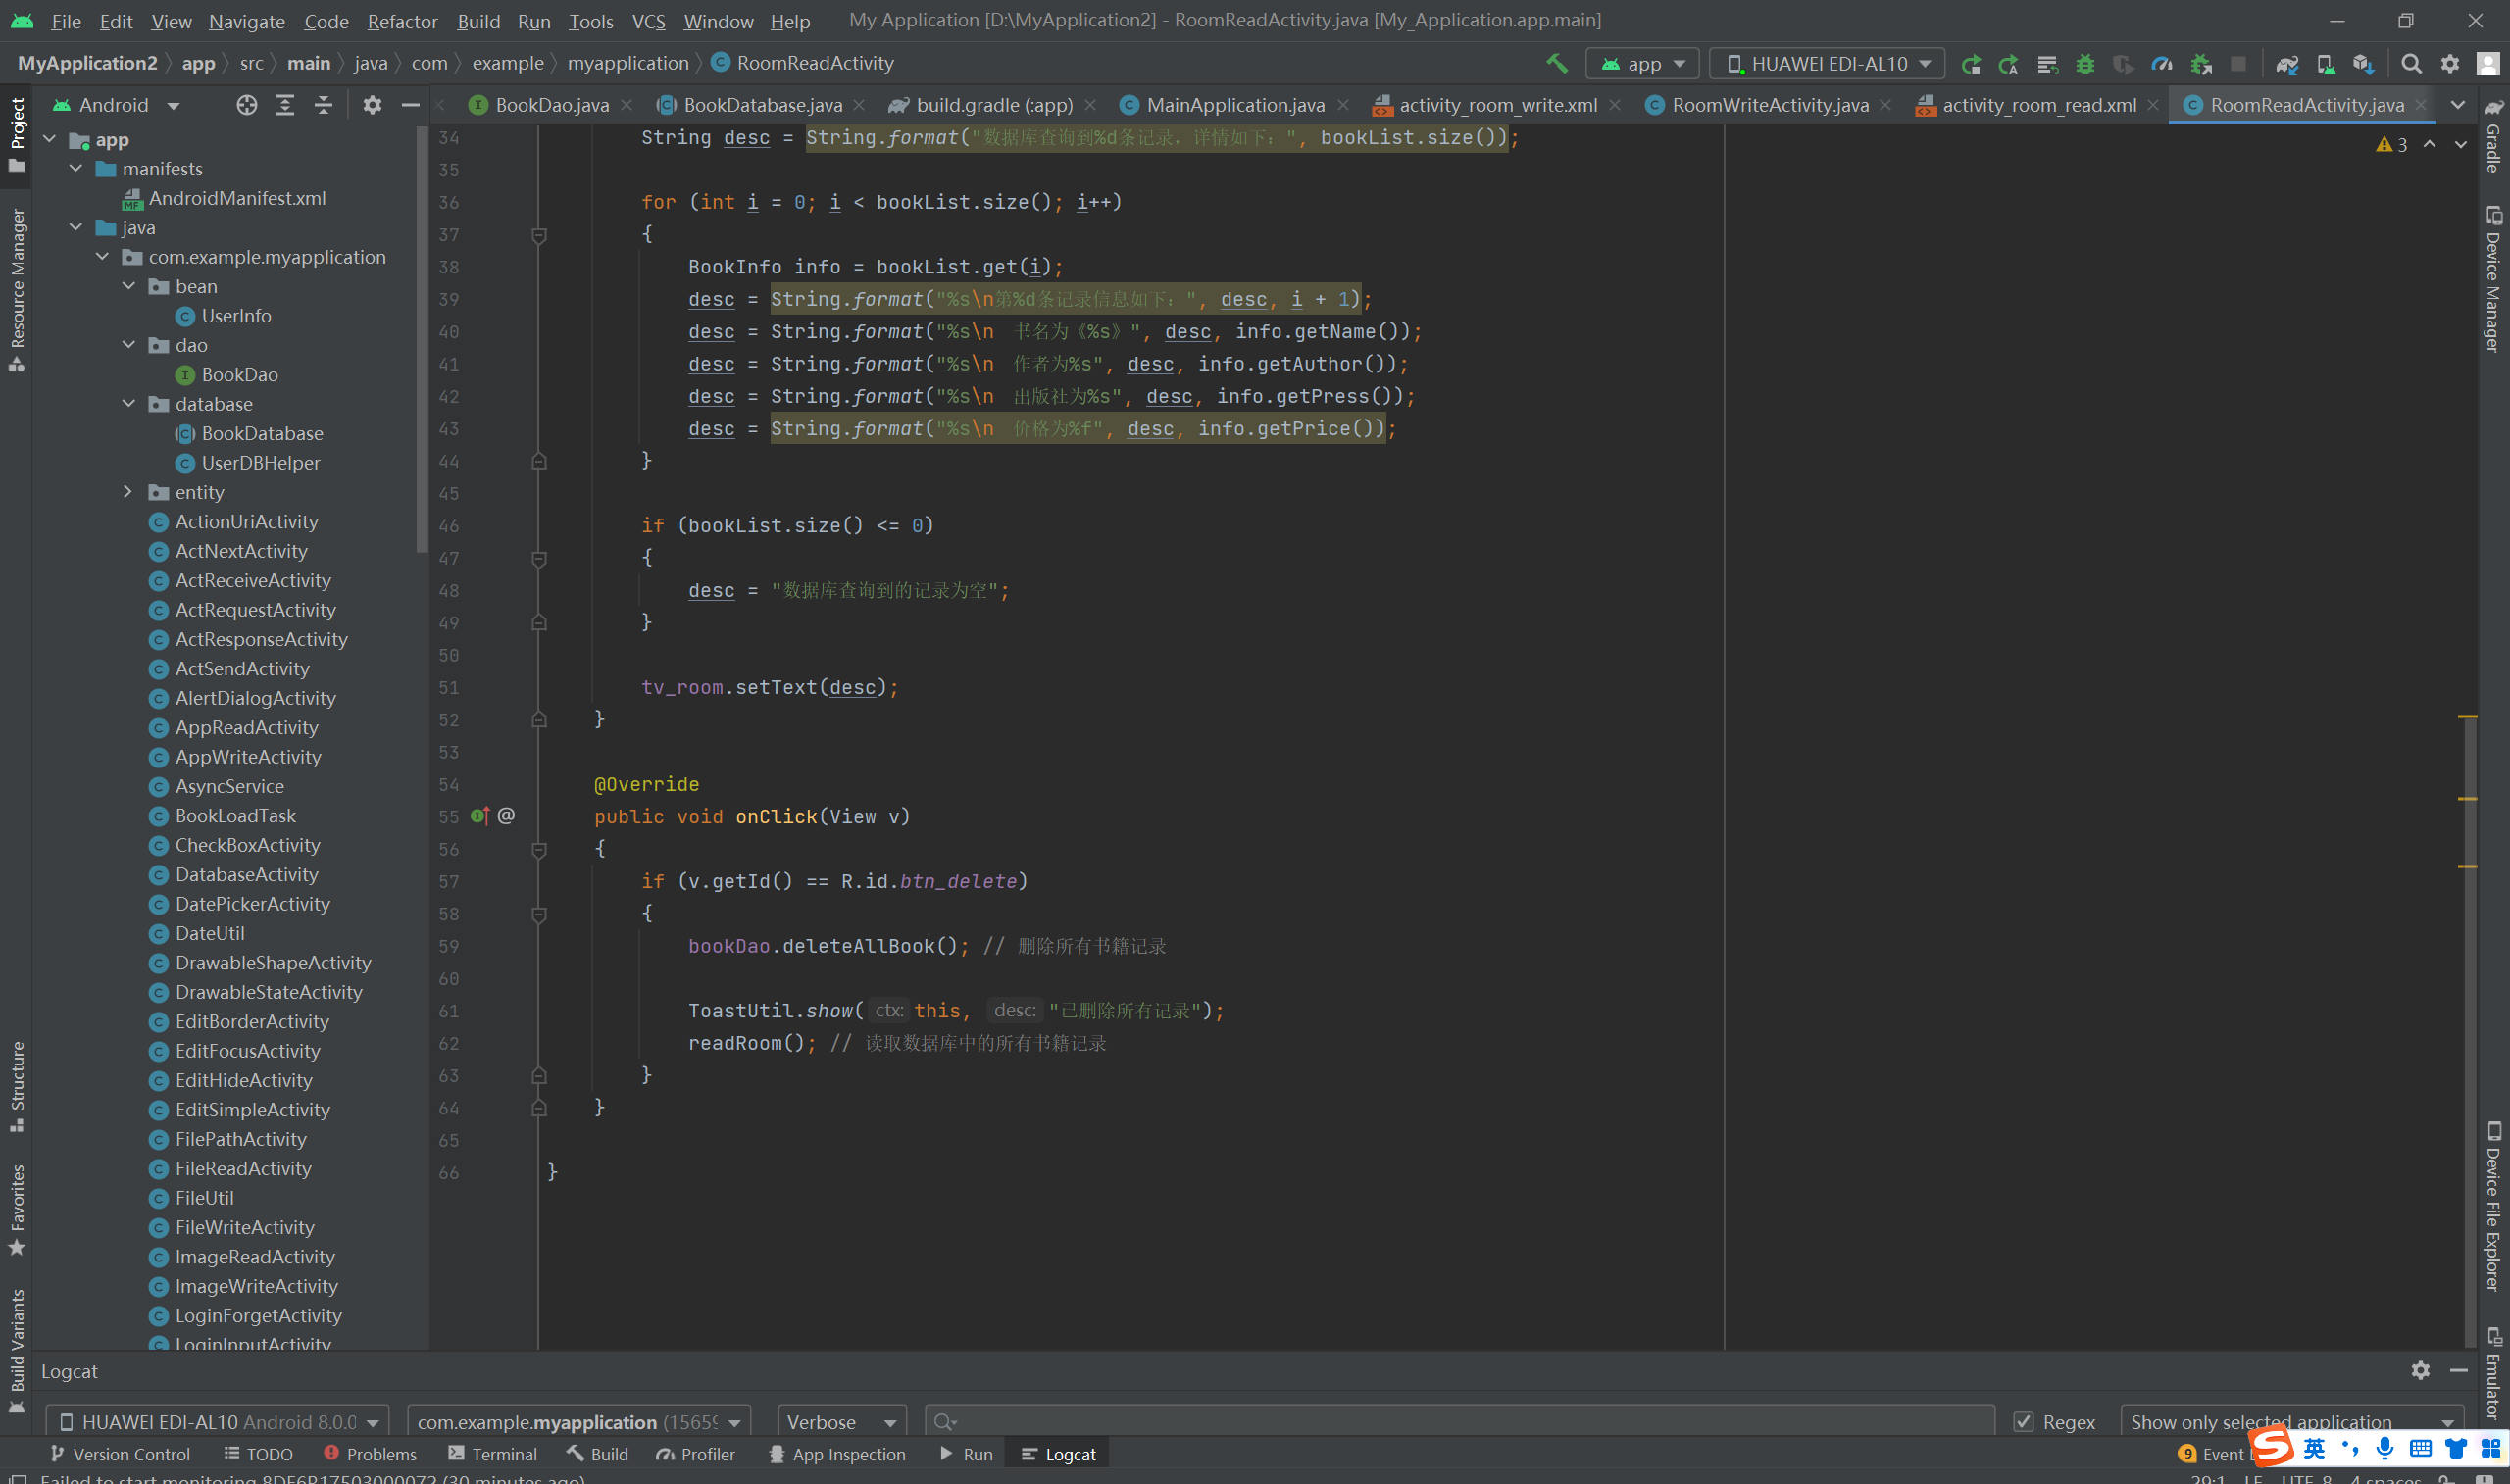Open the SDK Manager icon

2364,64
